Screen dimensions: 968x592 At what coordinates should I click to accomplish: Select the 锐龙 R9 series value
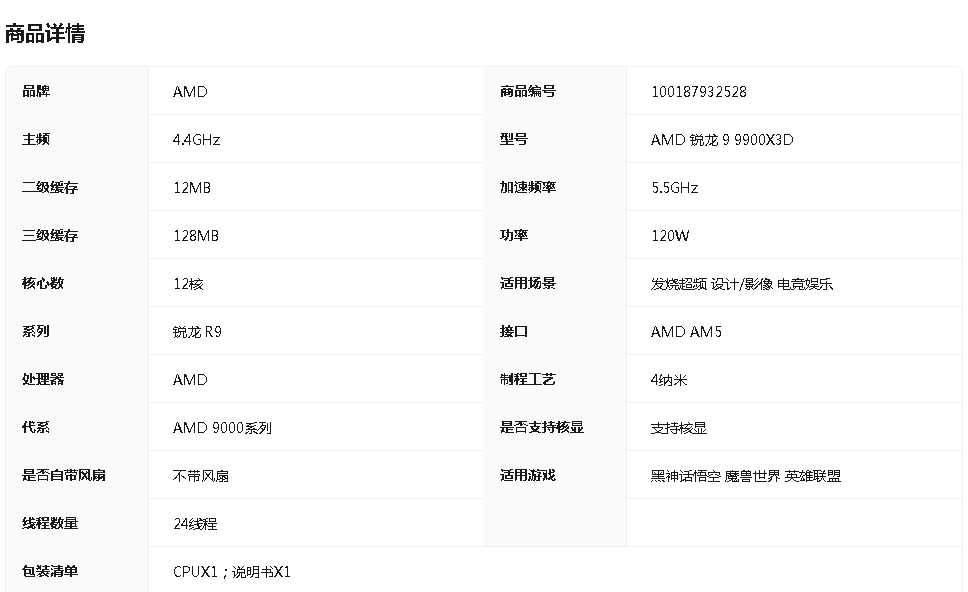[197, 332]
